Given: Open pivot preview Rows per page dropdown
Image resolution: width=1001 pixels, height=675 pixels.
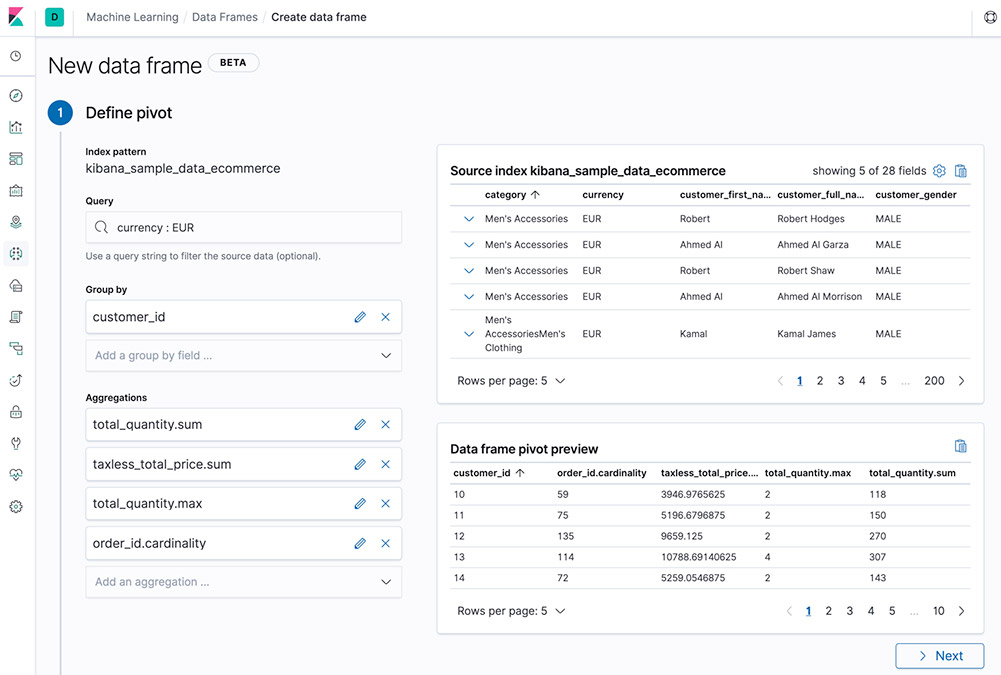Looking at the screenshot, I should [x=511, y=611].
